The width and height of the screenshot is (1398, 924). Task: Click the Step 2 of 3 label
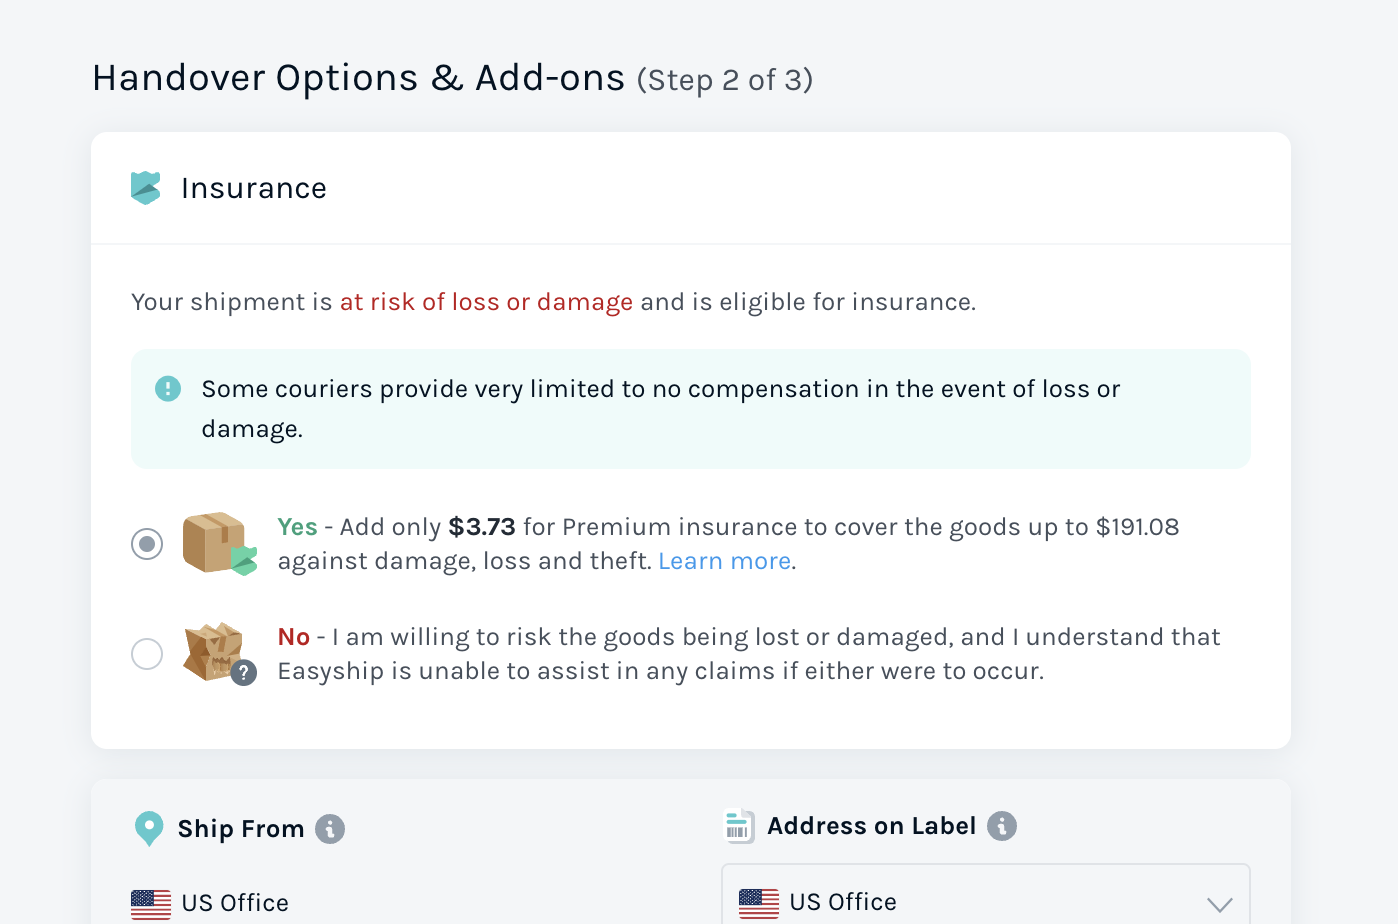[726, 80]
